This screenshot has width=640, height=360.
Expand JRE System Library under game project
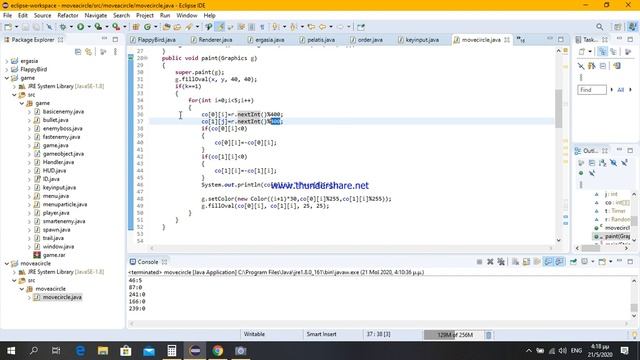(x=14, y=87)
